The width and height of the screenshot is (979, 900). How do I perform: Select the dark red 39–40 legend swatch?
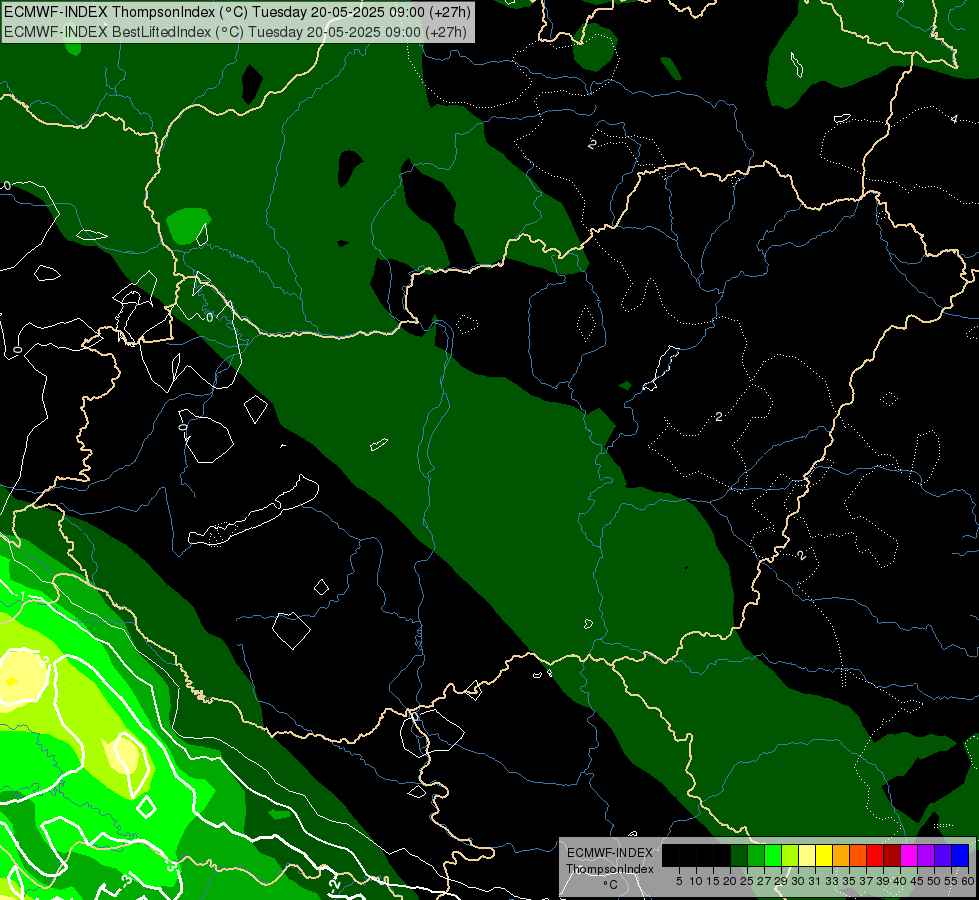point(892,855)
